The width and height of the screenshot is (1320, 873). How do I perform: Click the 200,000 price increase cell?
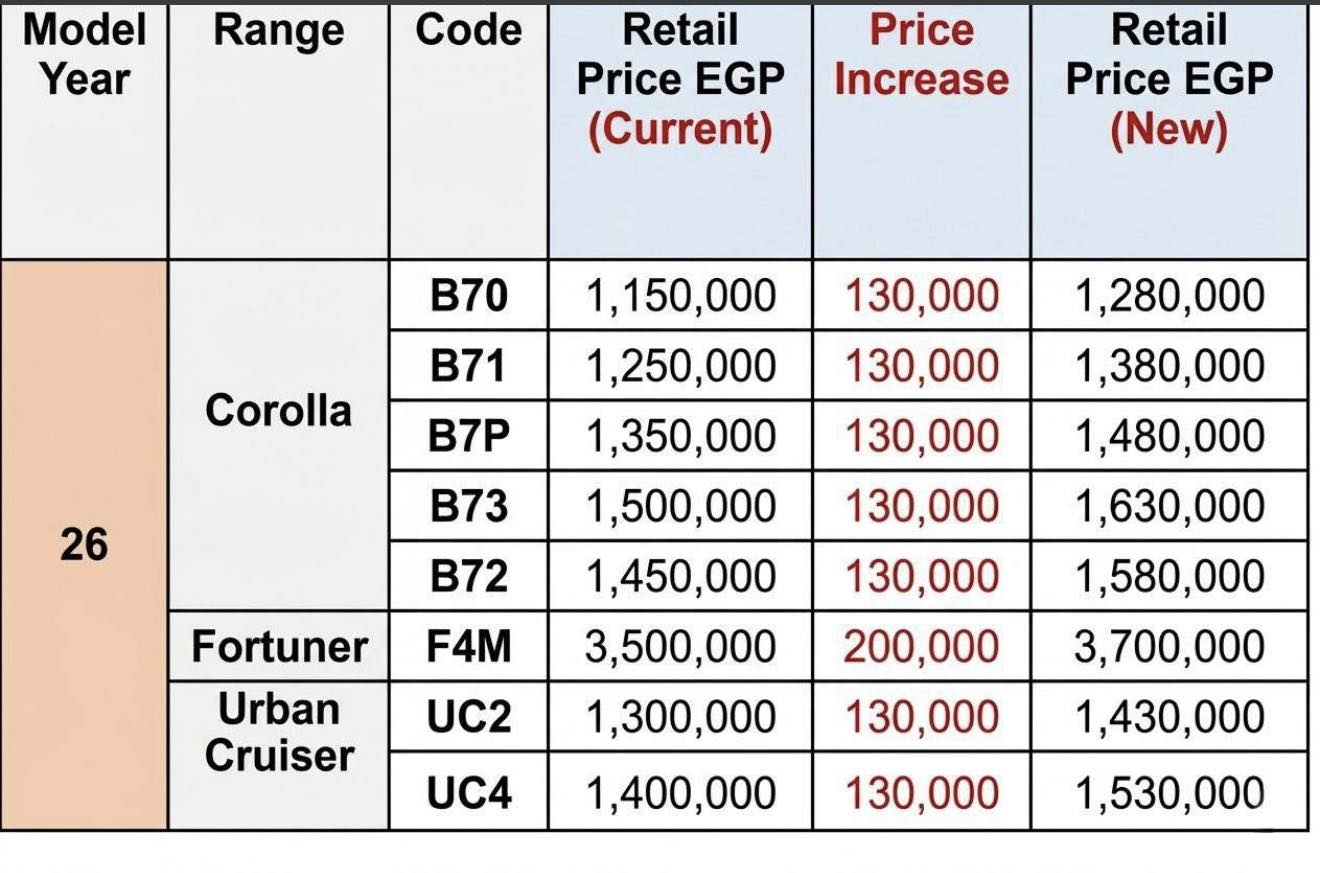921,647
